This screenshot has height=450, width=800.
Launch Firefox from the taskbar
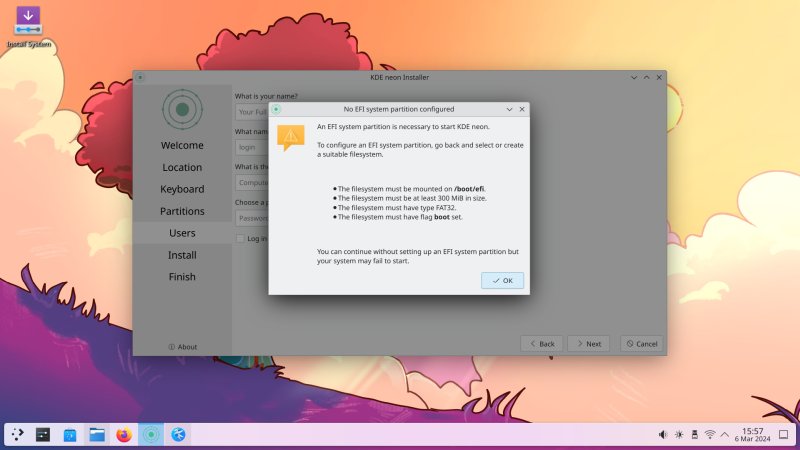124,435
